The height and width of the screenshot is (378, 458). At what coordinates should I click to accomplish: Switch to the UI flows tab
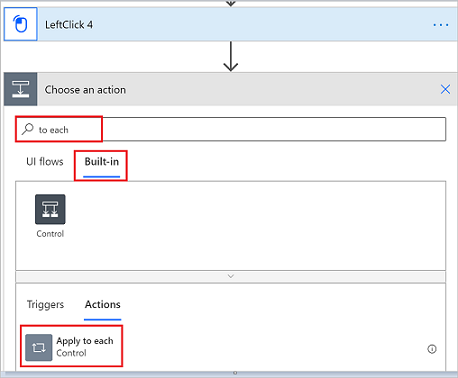pyautogui.click(x=45, y=162)
